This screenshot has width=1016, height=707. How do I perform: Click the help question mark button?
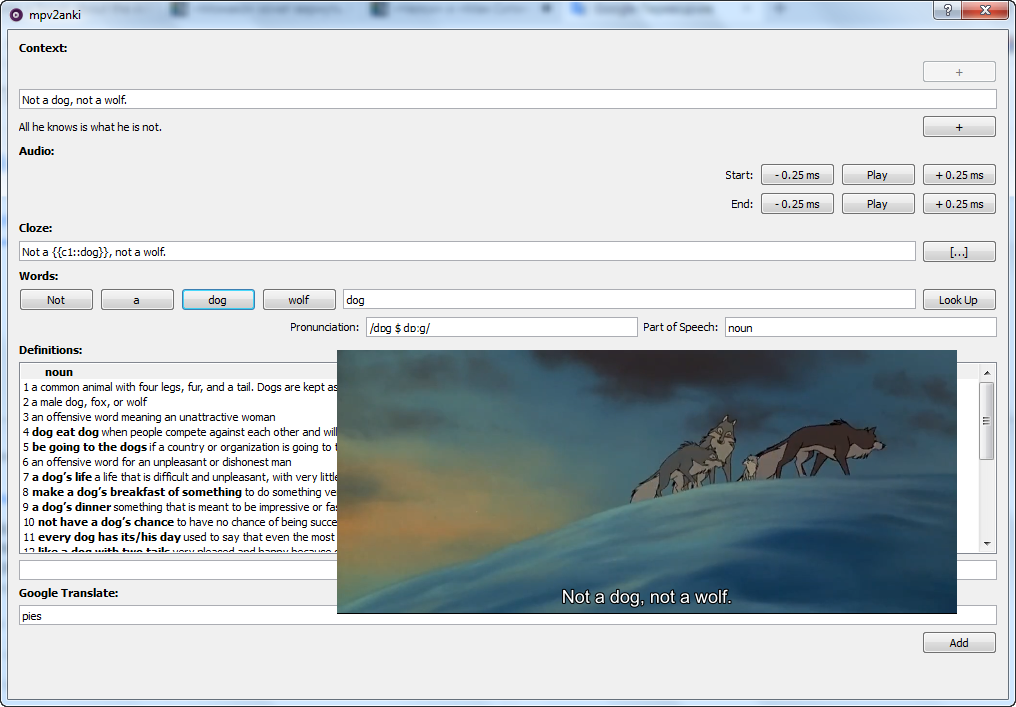[x=946, y=11]
